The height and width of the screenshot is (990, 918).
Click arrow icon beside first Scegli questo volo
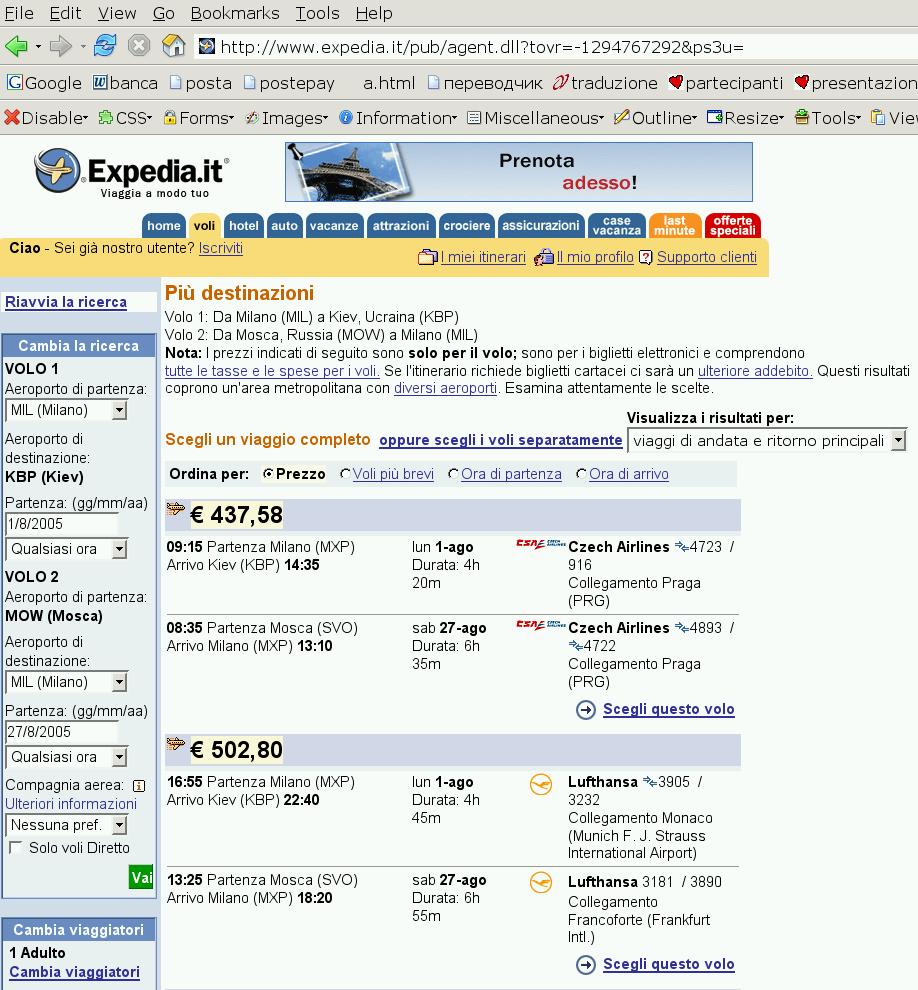586,710
